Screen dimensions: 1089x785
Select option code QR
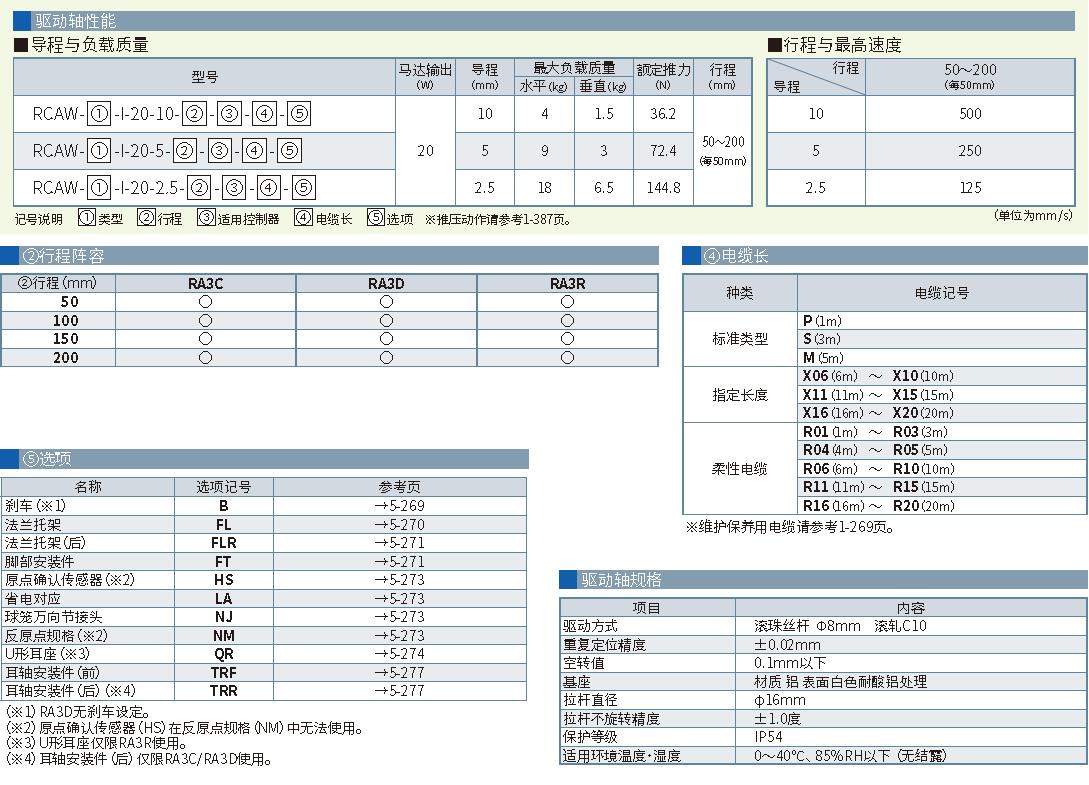224,654
